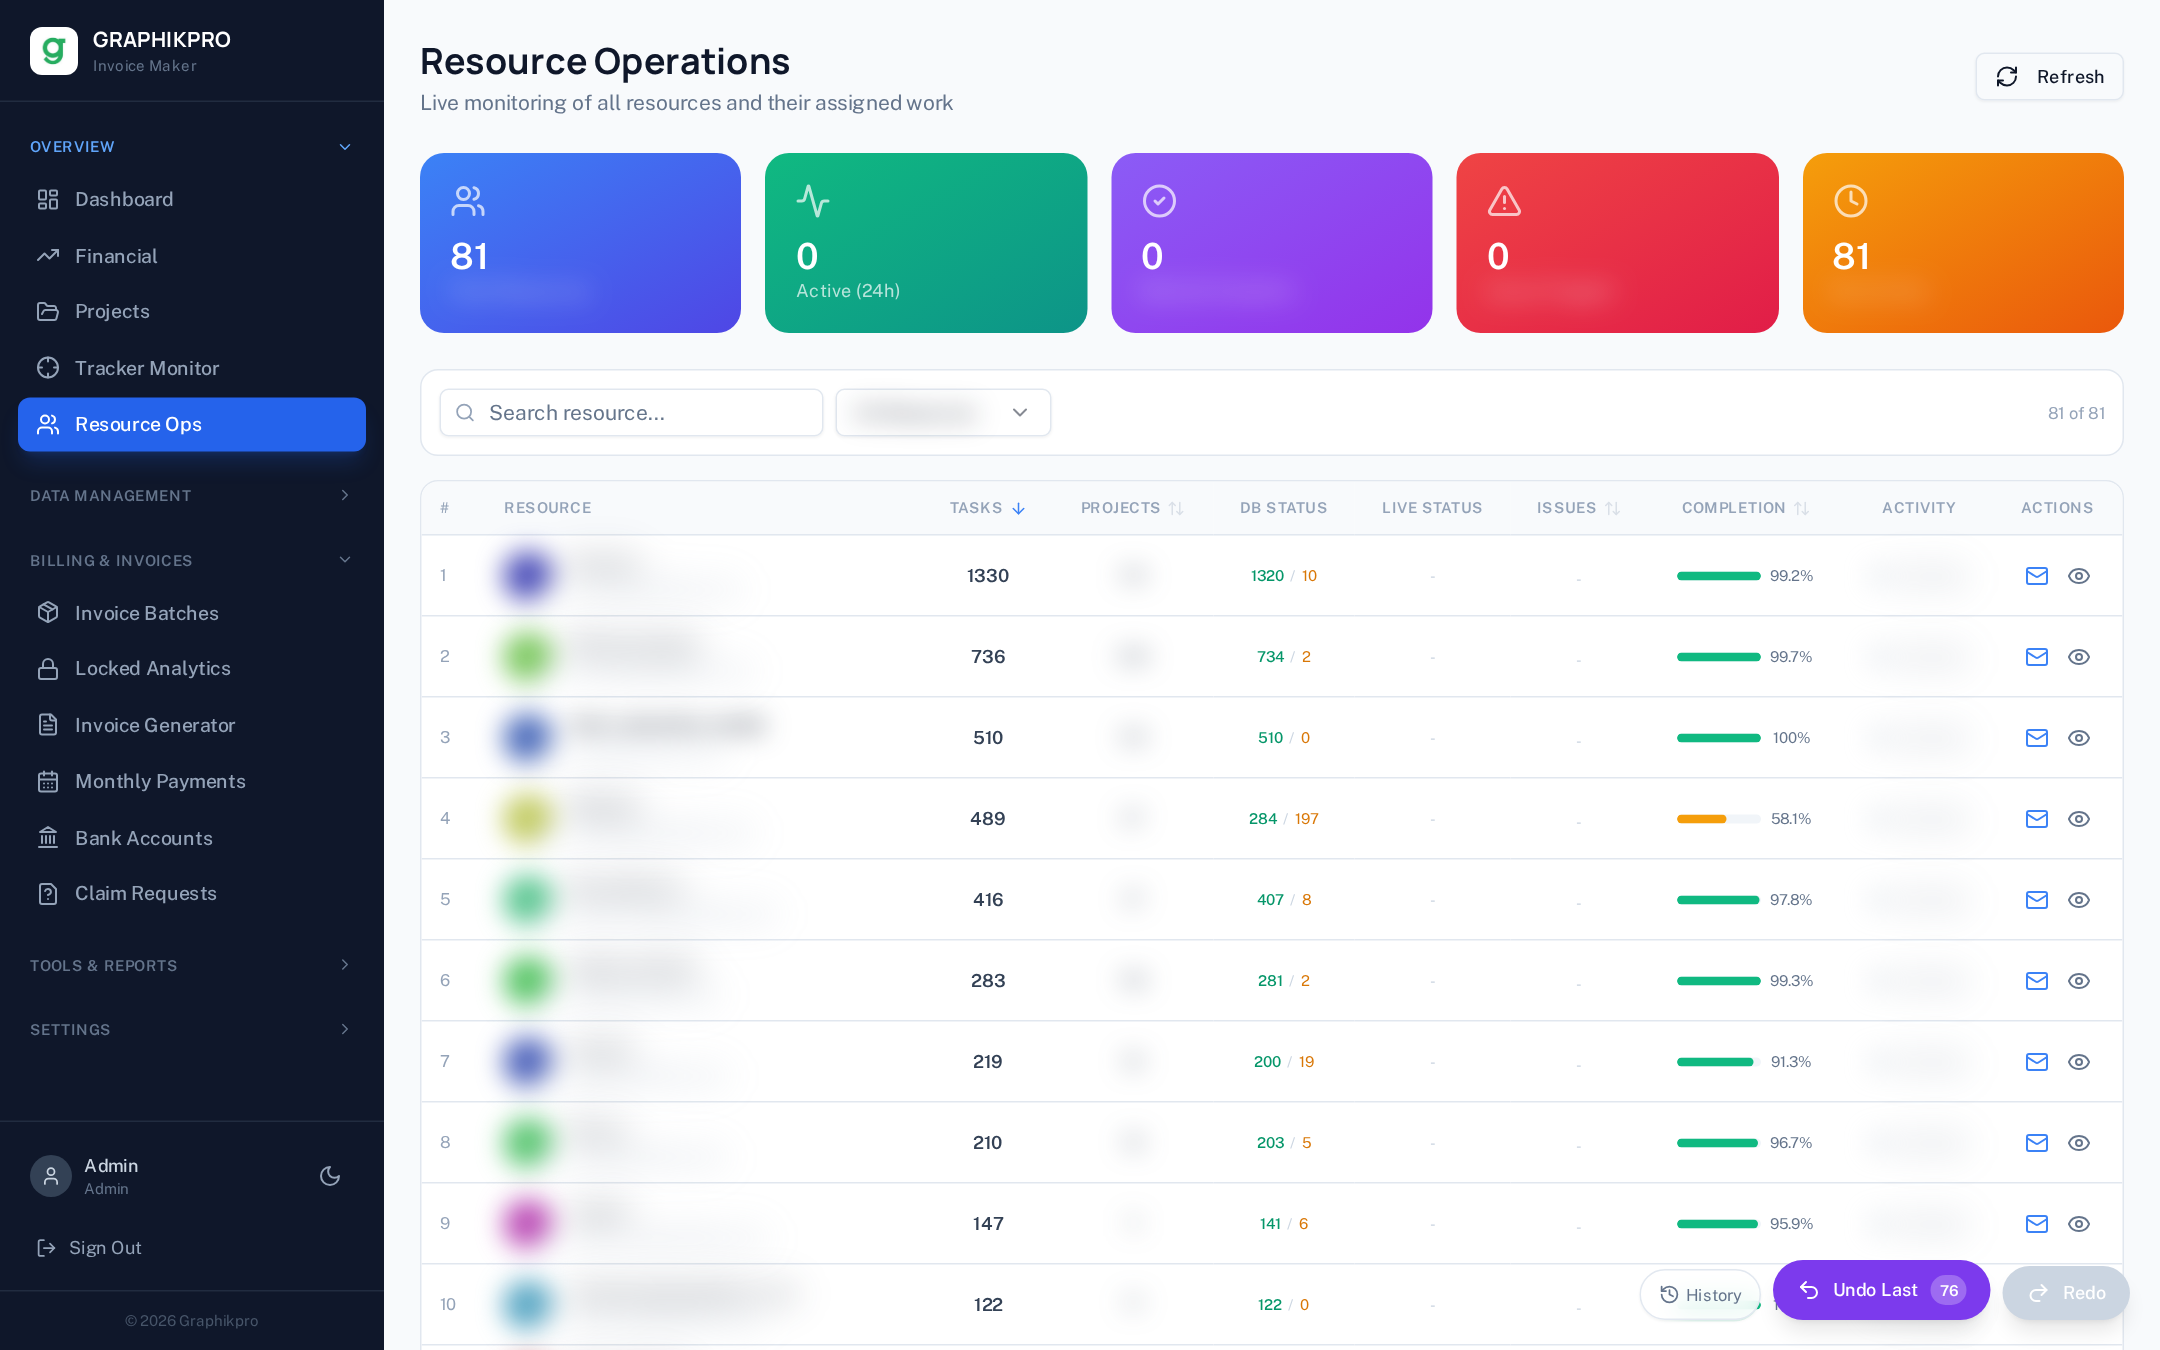
Task: Open the Dashboard page
Action: pos(191,199)
